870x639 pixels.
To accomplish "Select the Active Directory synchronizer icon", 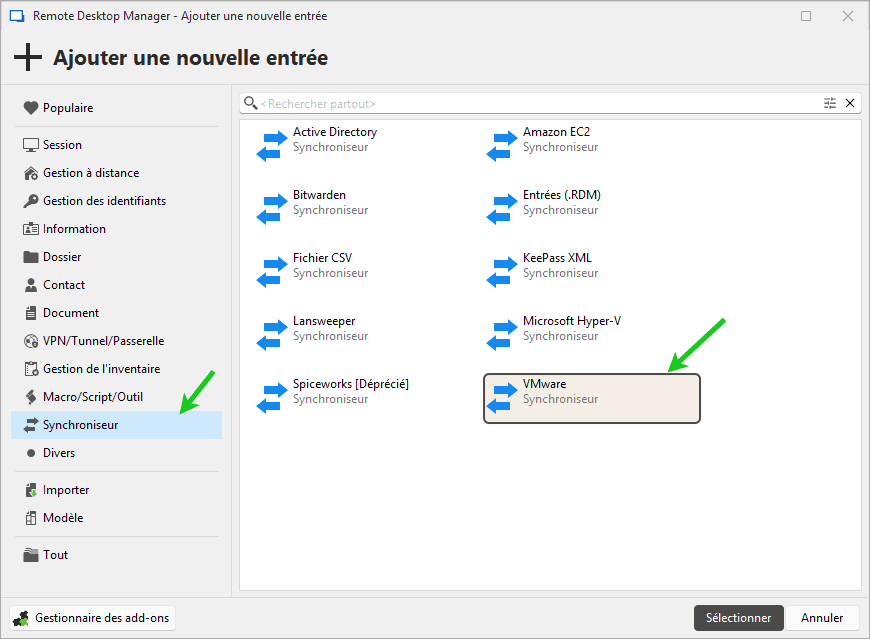I will coord(271,146).
